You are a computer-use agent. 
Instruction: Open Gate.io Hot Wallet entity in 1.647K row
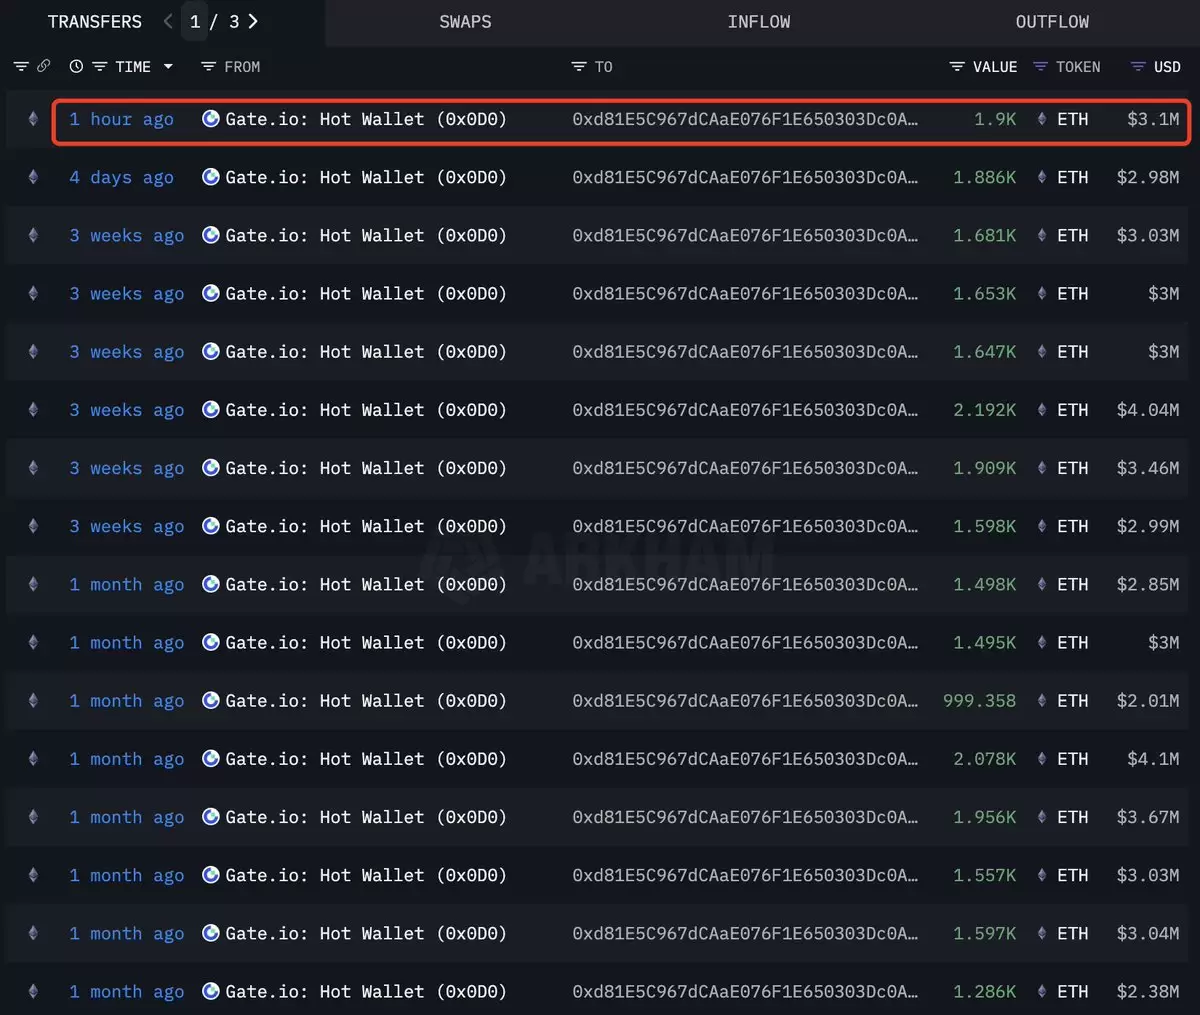[366, 351]
